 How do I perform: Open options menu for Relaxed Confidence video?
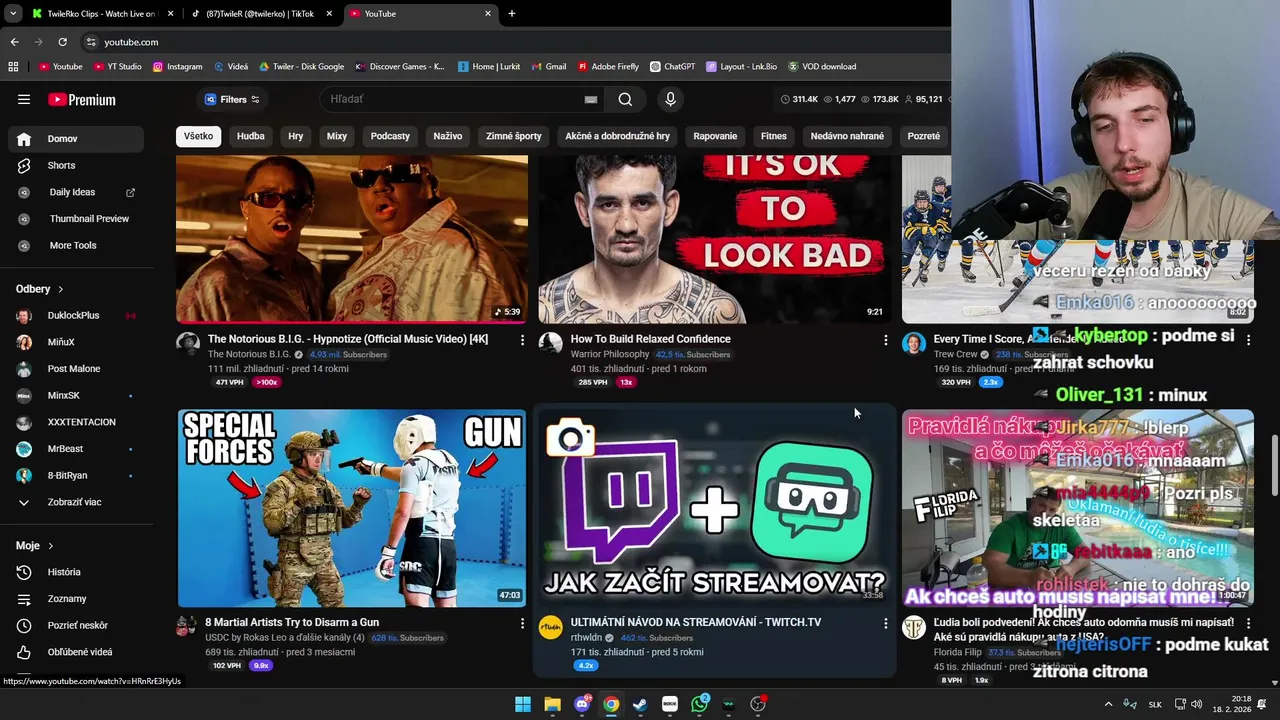click(885, 340)
